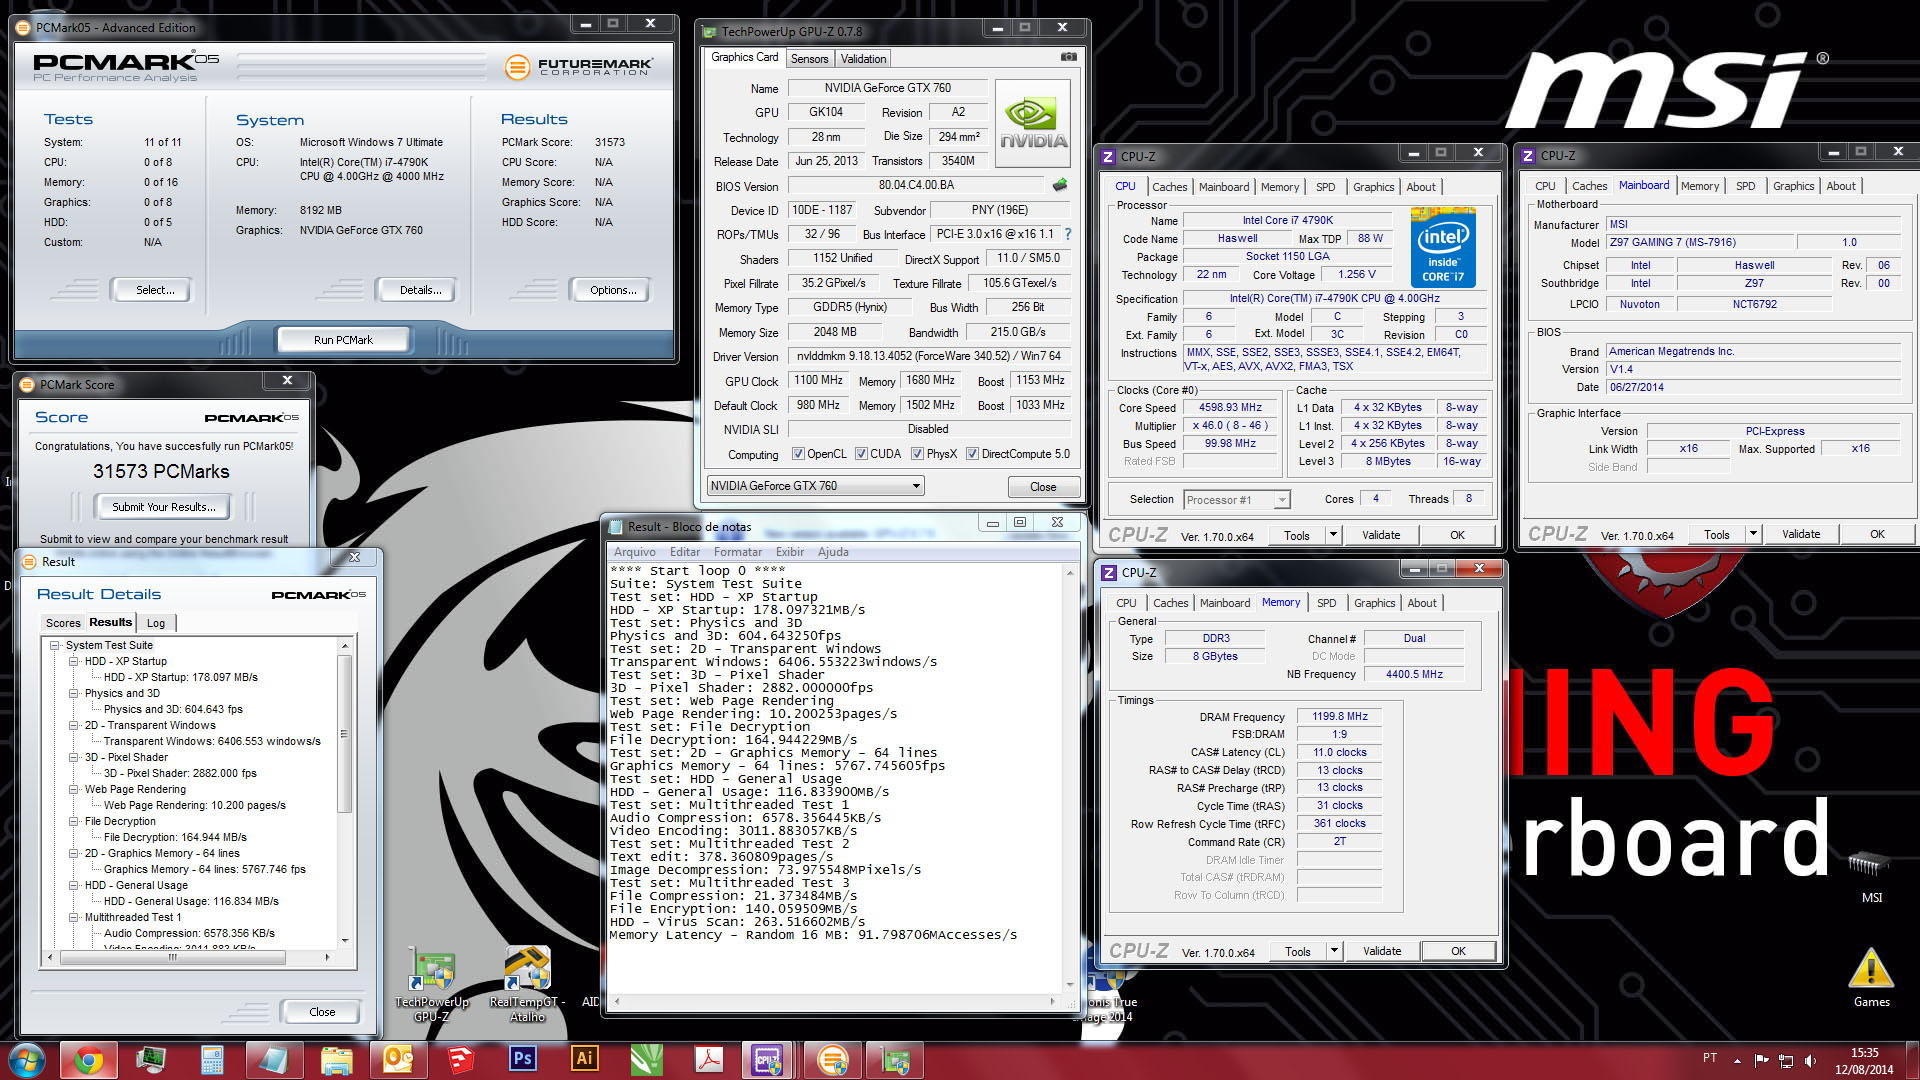Launch Photoshop from the taskbar

coord(522,1060)
